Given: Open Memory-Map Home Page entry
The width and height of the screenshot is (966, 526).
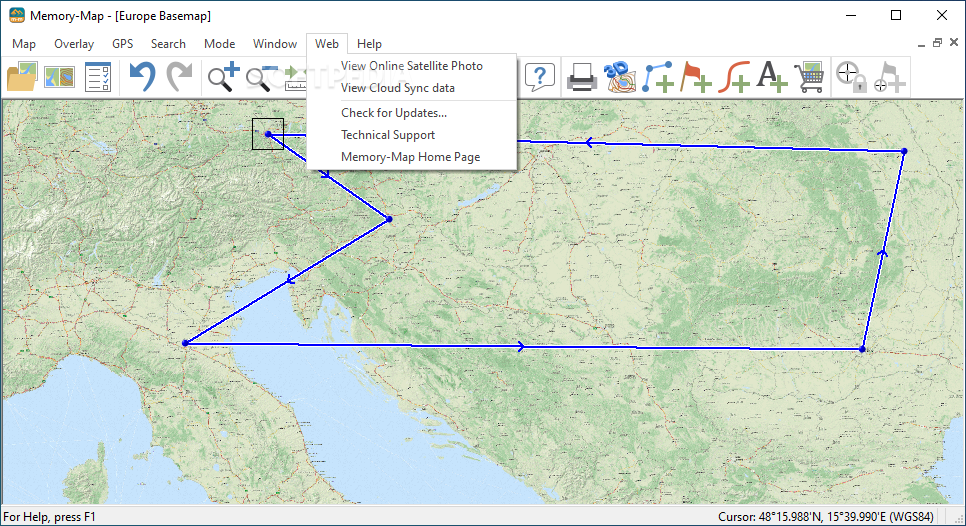Looking at the screenshot, I should (x=412, y=157).
